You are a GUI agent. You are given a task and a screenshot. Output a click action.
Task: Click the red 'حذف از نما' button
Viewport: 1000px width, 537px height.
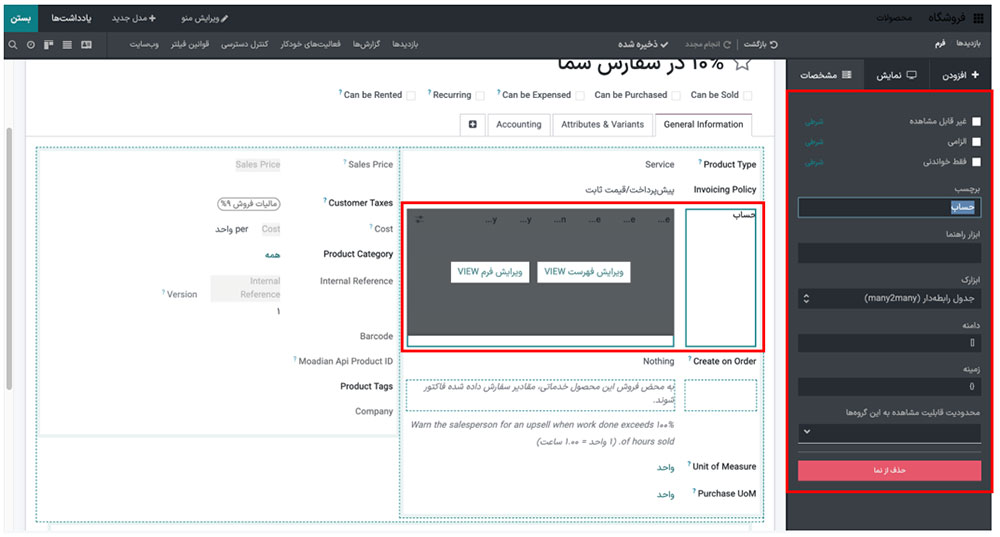[x=889, y=470]
